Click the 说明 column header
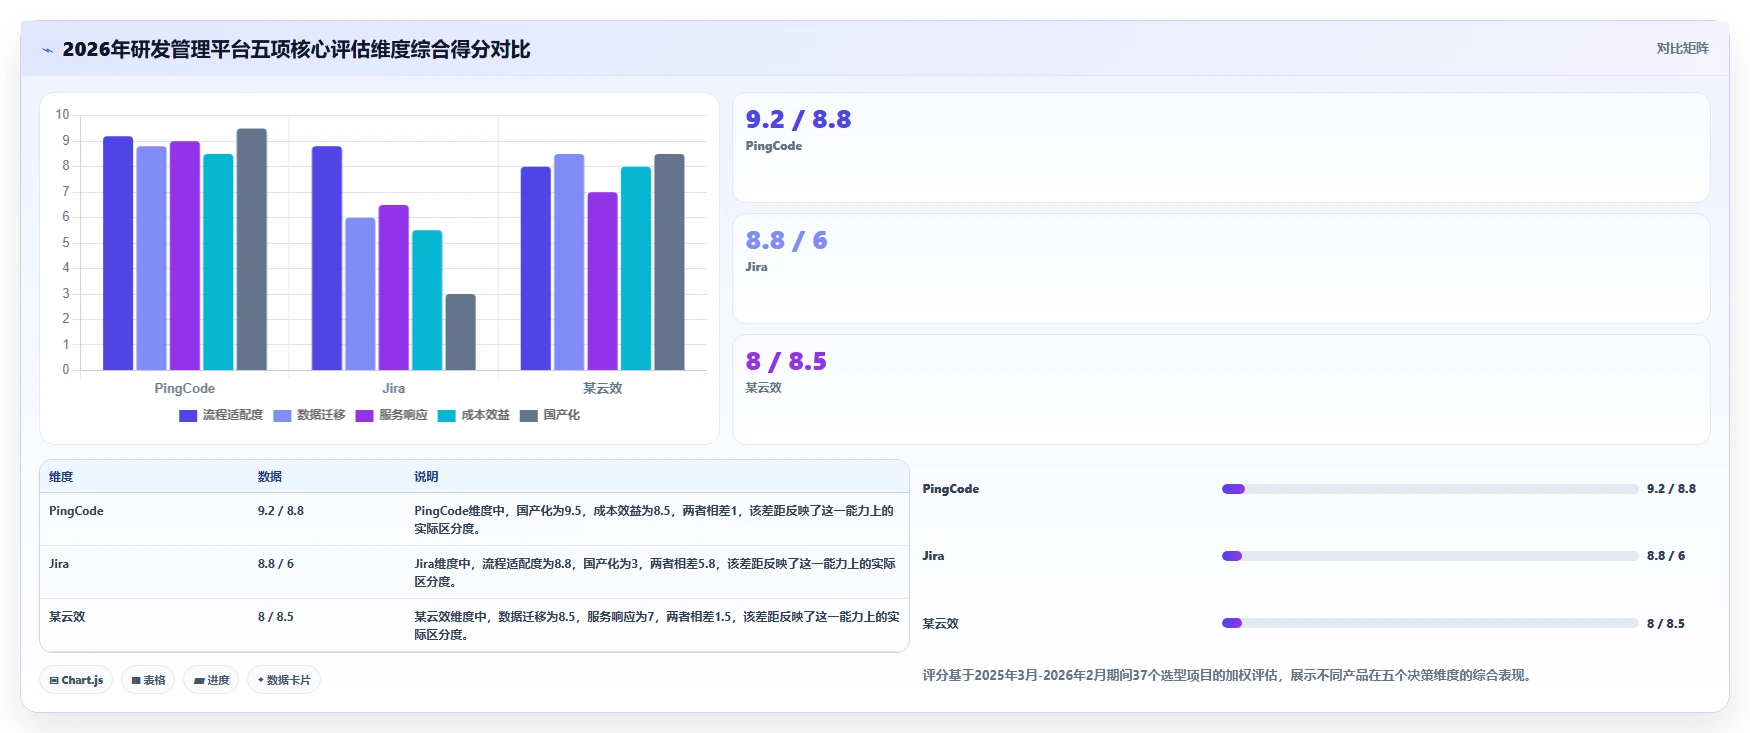Screen dimensions: 1750x733 [426, 477]
